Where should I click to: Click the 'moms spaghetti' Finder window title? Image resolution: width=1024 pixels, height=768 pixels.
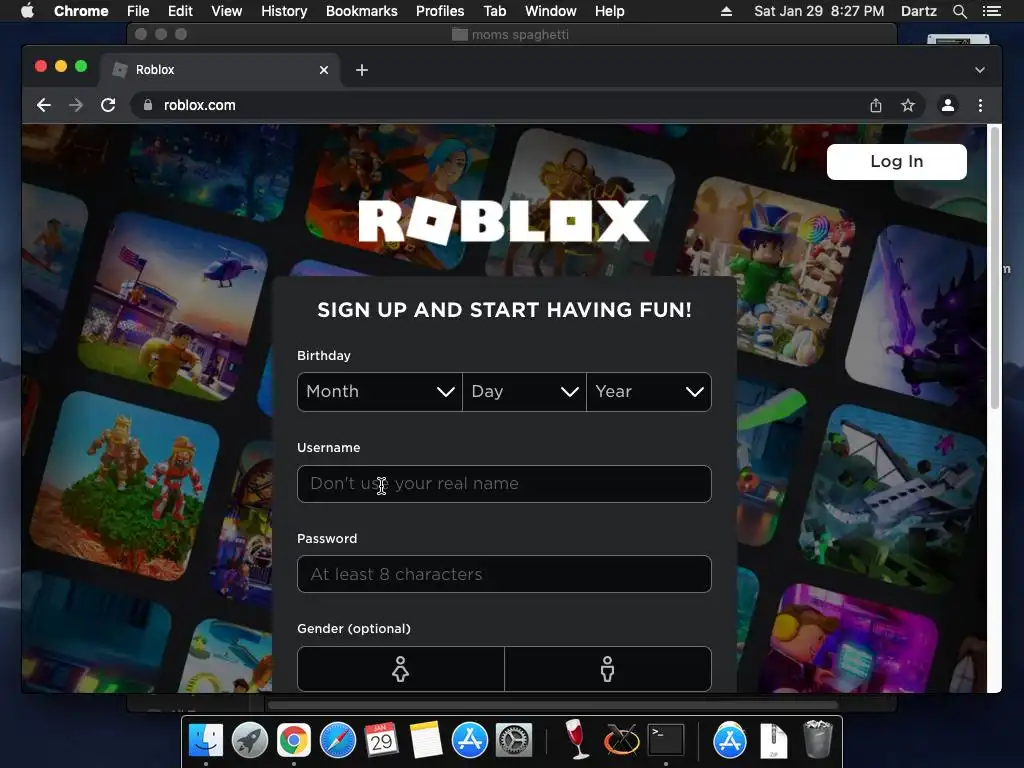click(x=520, y=35)
